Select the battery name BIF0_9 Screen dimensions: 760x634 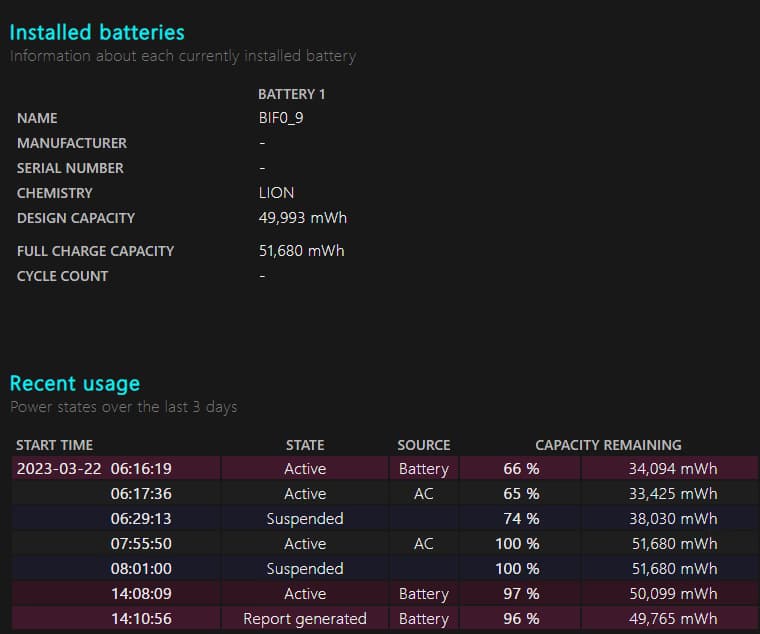pyautogui.click(x=283, y=118)
